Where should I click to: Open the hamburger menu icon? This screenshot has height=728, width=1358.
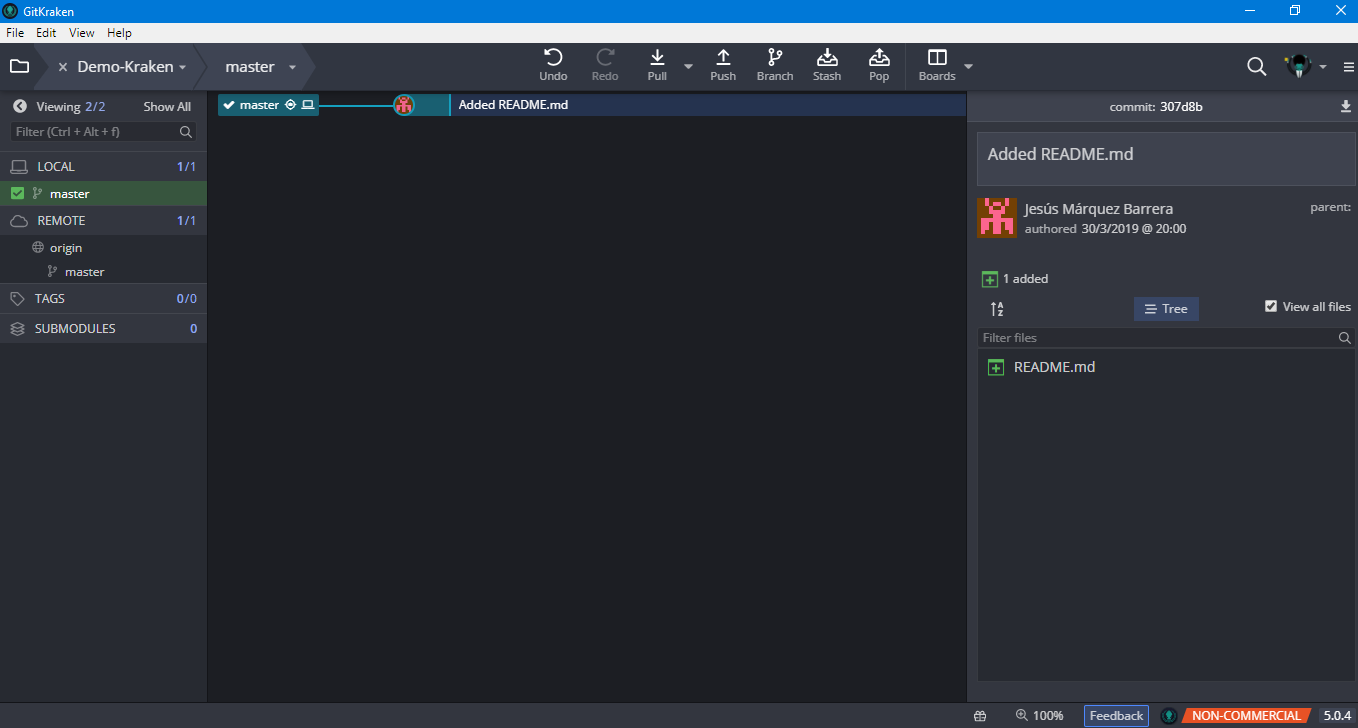1349,67
